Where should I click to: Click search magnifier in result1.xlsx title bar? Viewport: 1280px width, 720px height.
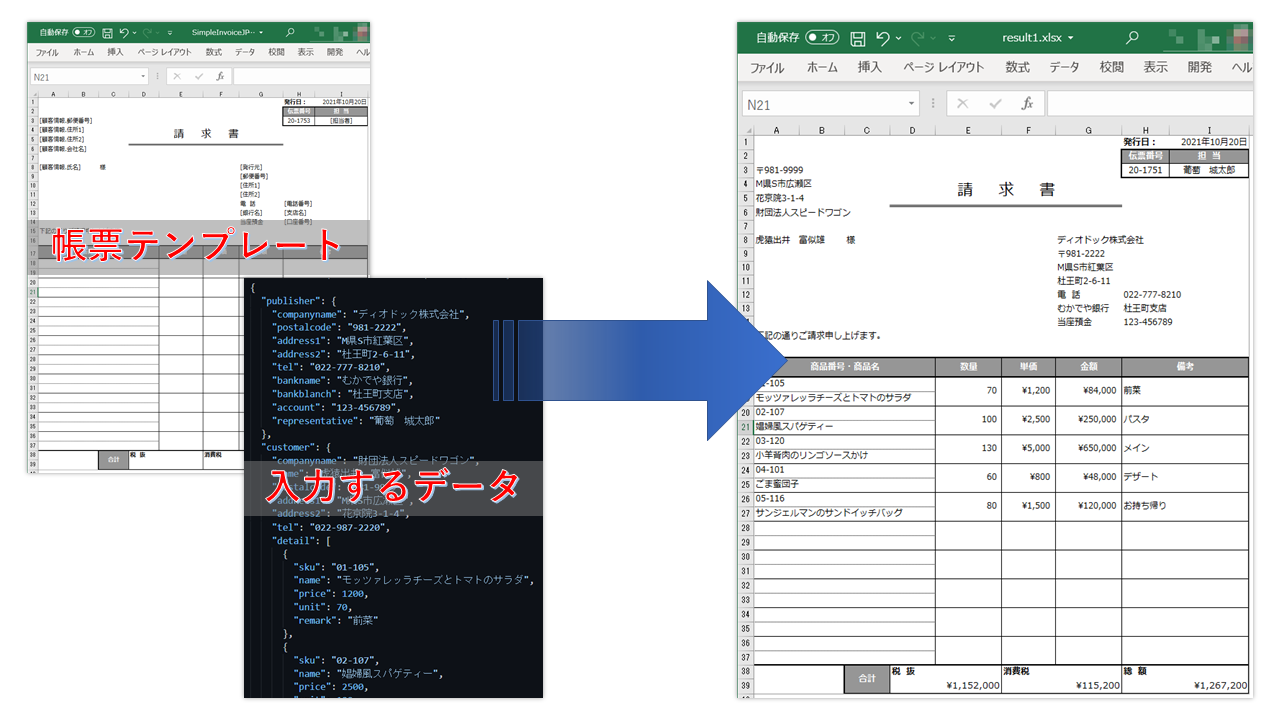pos(1132,38)
